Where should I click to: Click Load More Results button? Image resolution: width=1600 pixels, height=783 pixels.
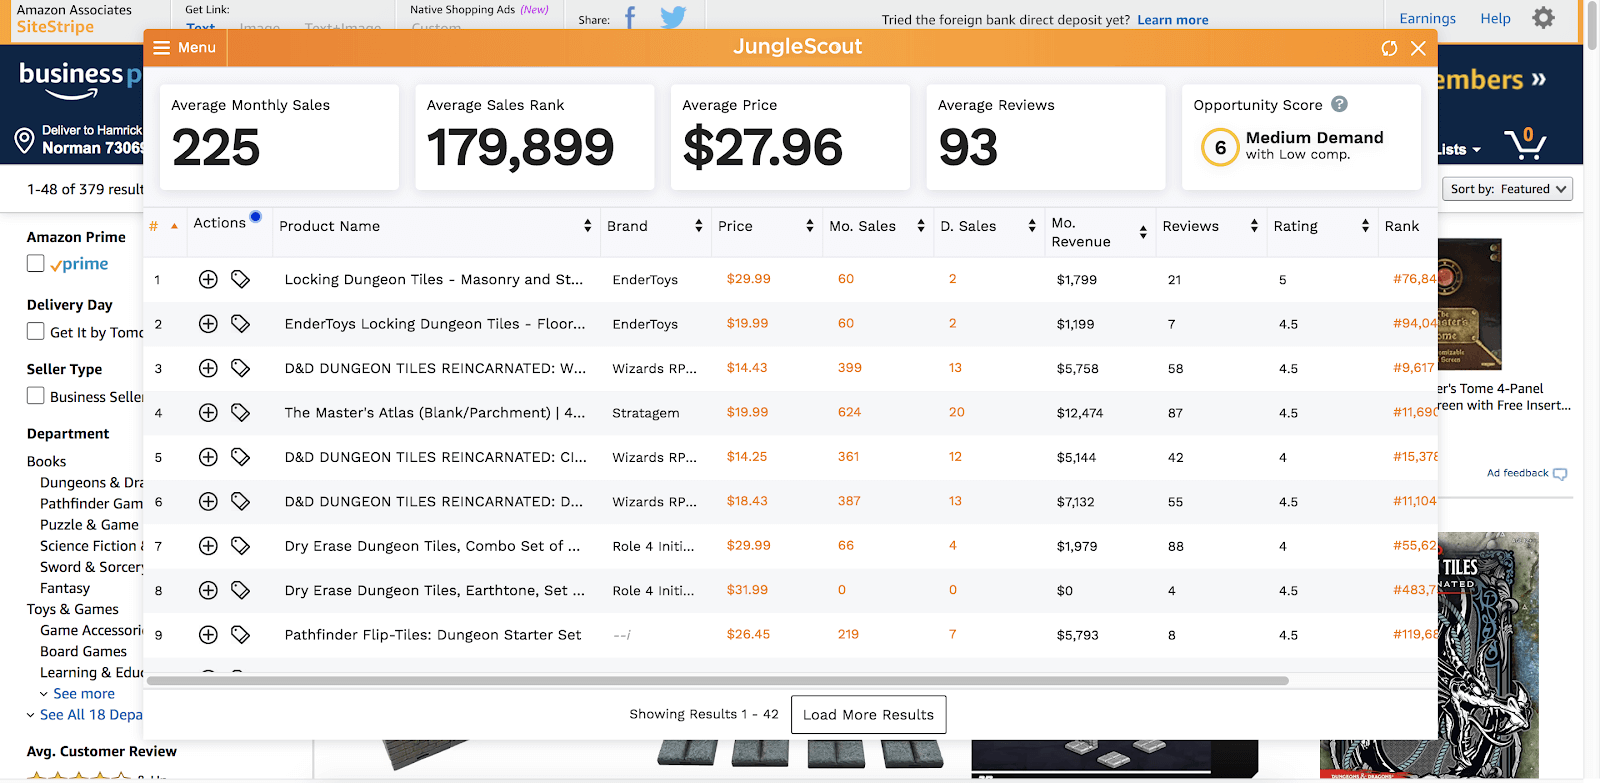pos(868,714)
